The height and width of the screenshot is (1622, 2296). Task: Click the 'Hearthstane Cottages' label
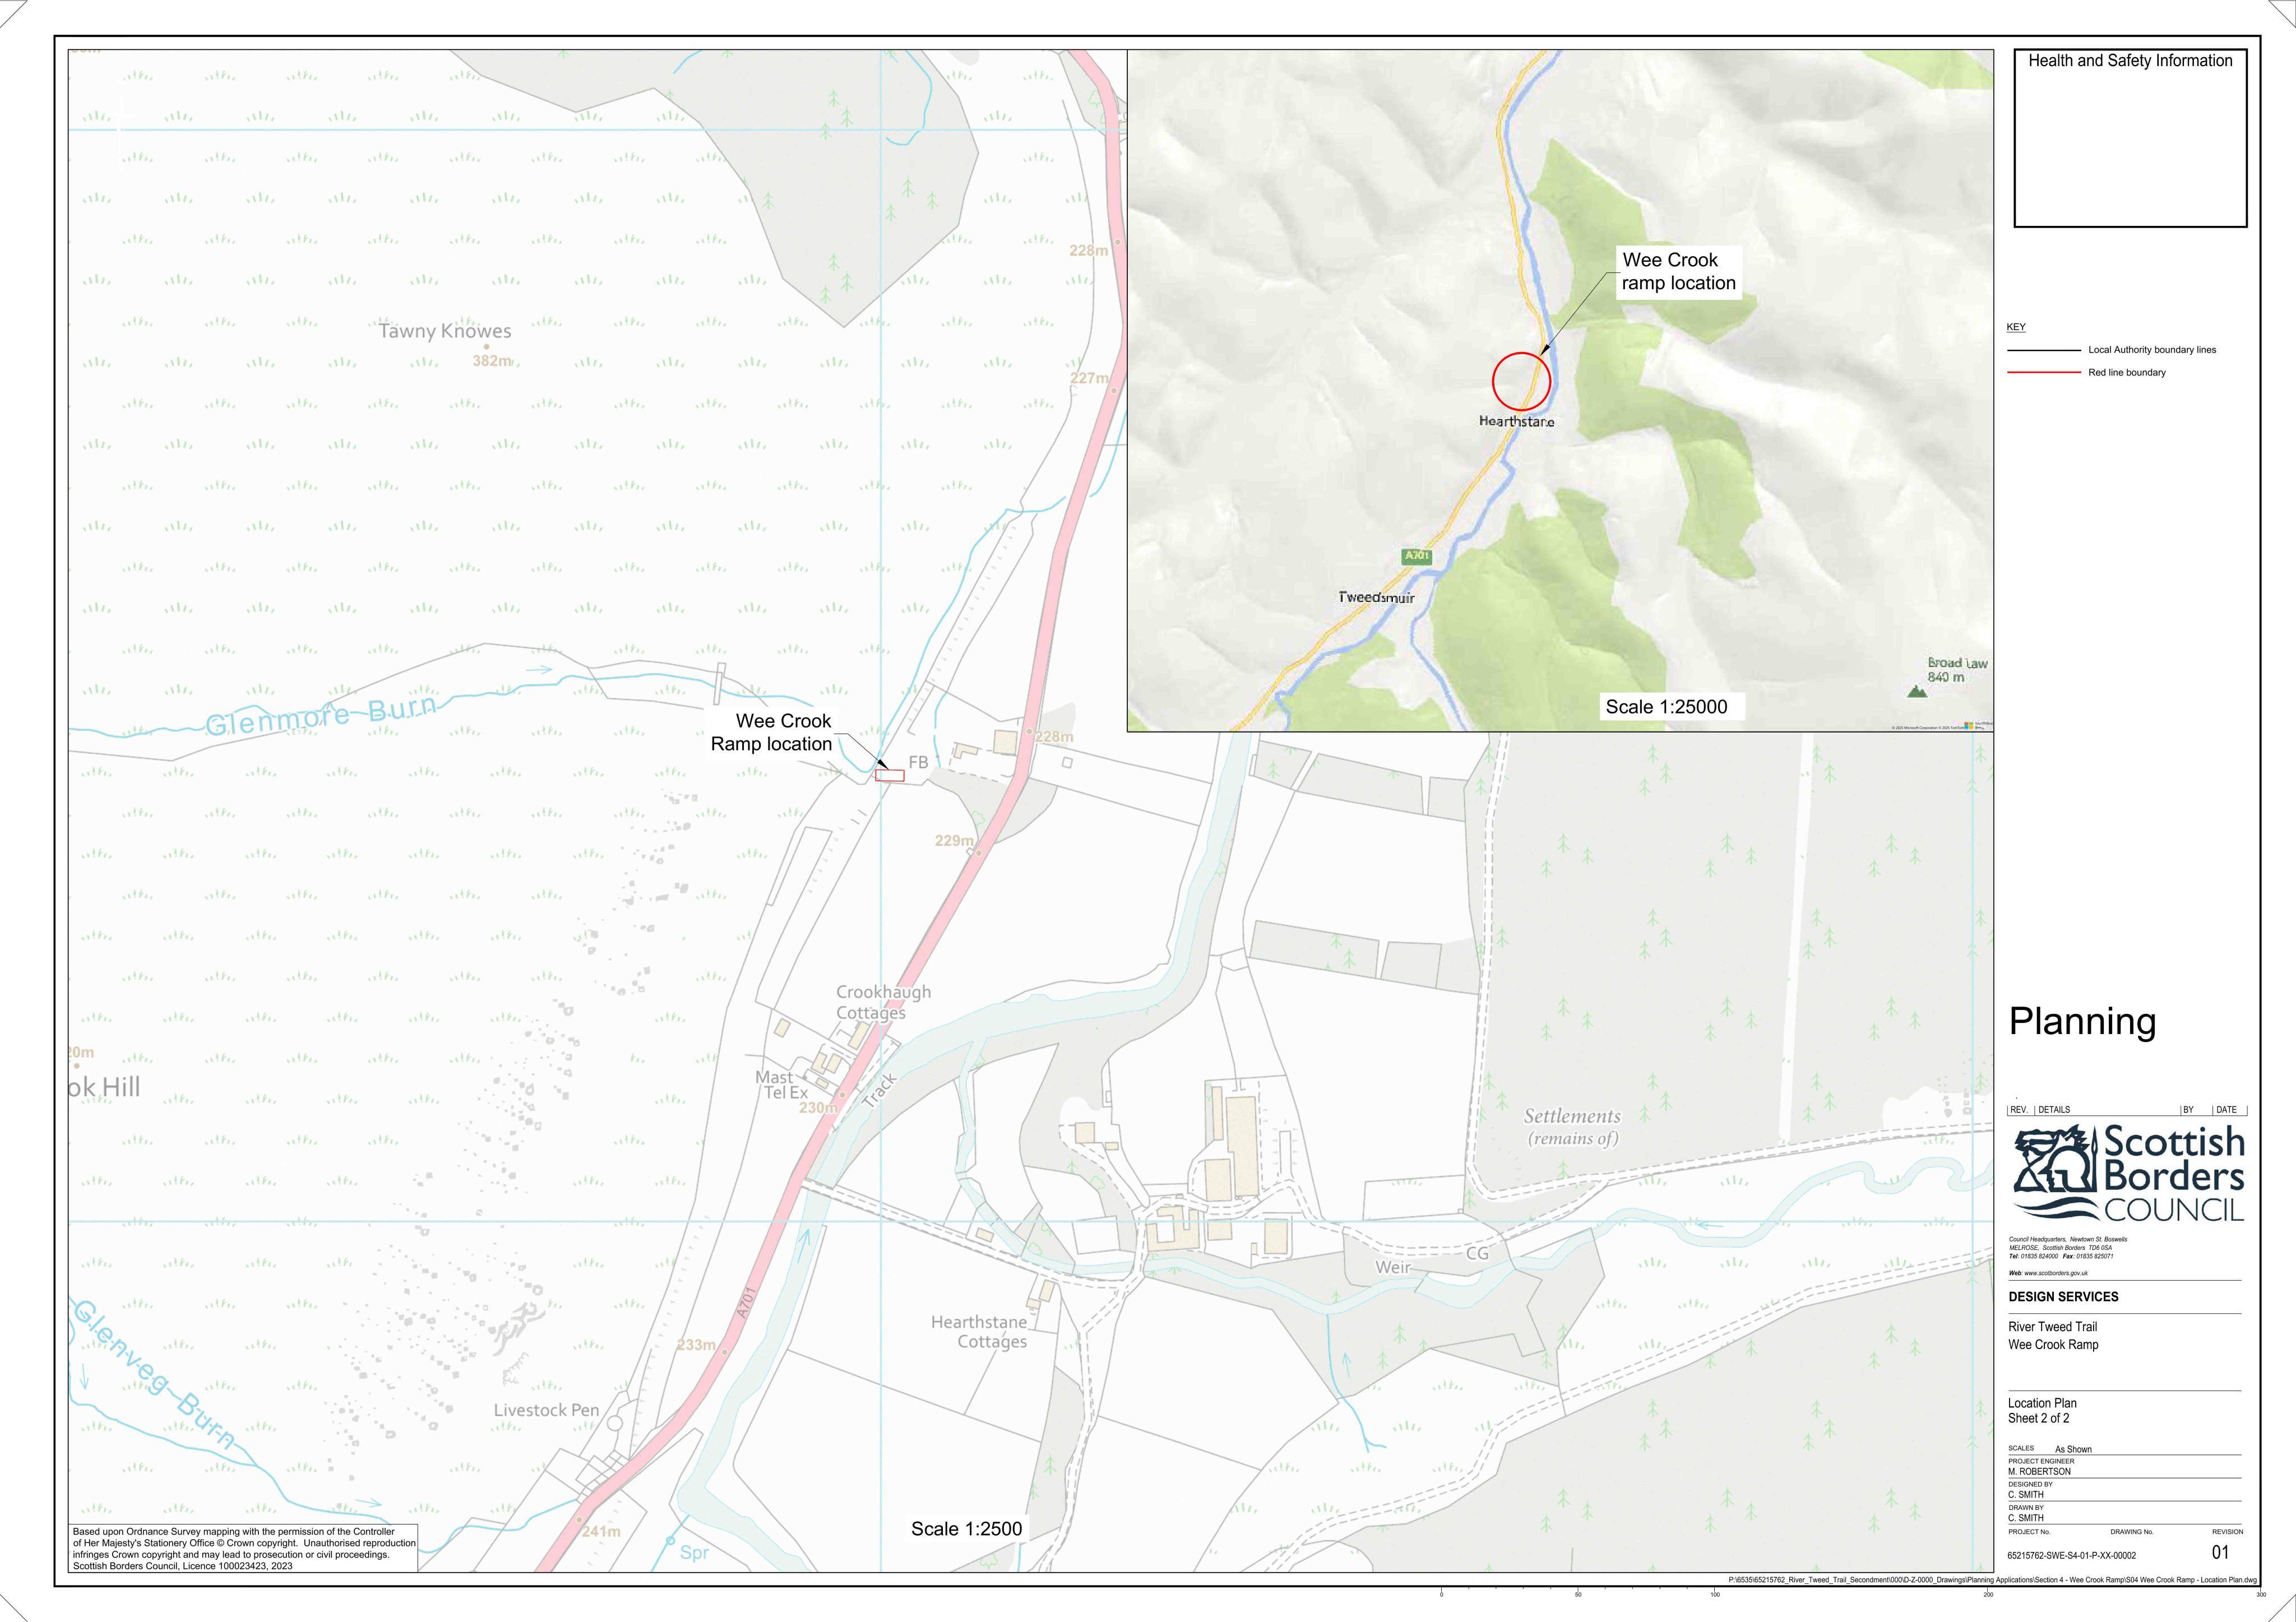tap(979, 1332)
